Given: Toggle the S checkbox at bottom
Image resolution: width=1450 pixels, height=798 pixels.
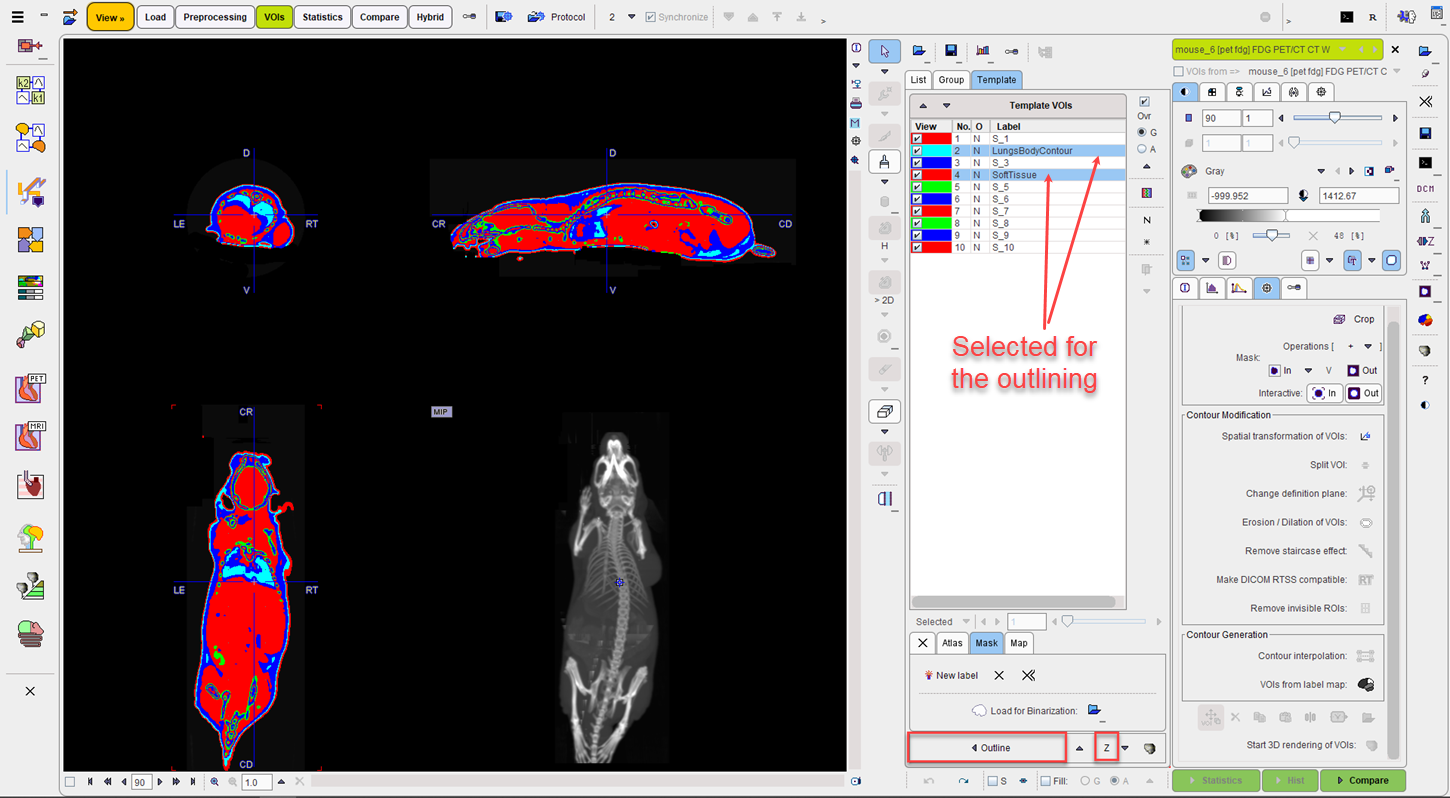Looking at the screenshot, I should pyautogui.click(x=992, y=781).
